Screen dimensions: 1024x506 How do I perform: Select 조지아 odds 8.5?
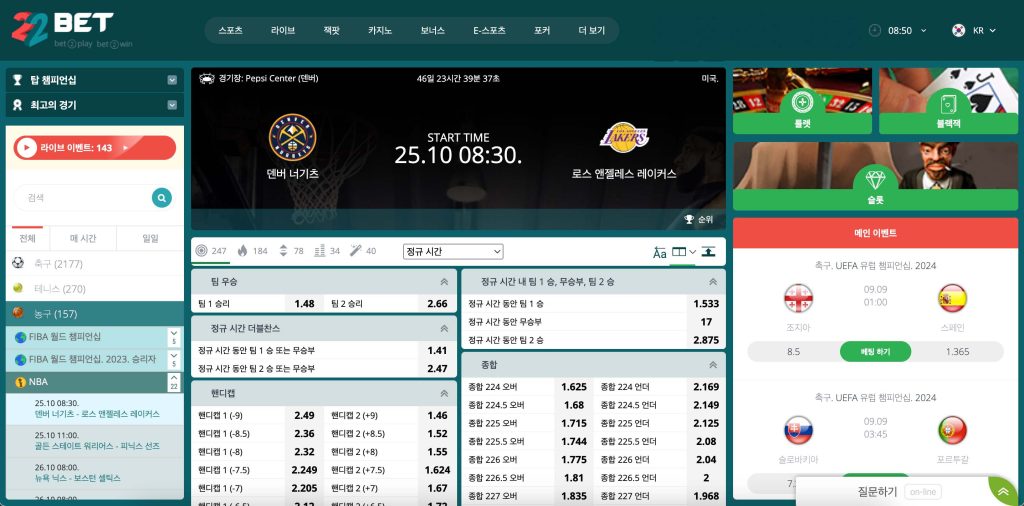coord(793,351)
